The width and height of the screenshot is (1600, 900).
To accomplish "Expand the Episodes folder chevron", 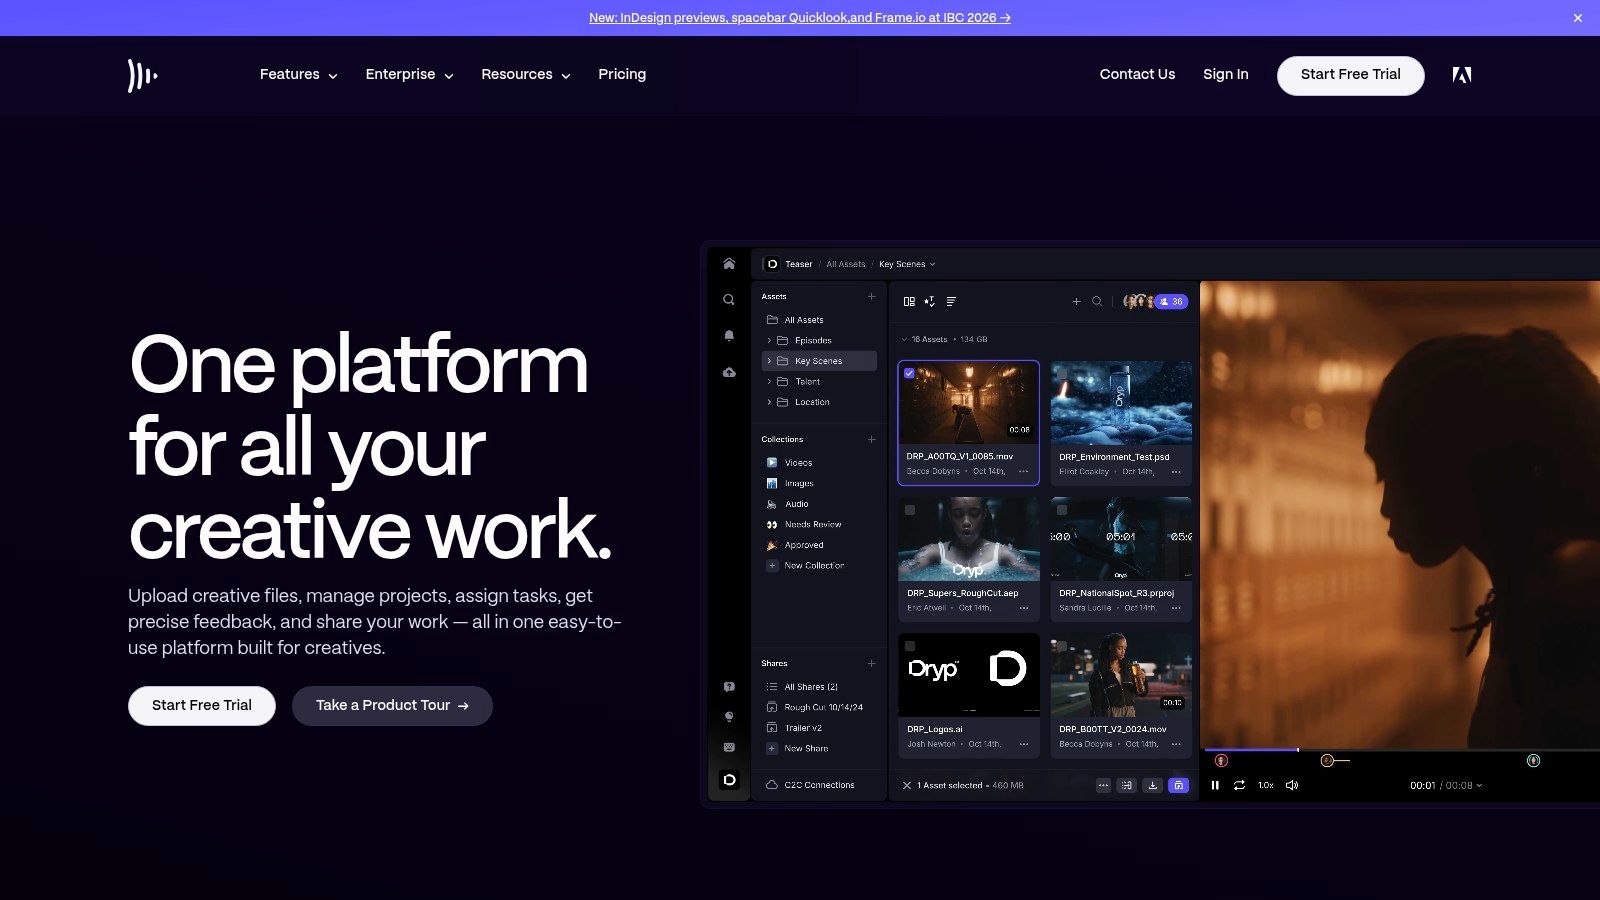I will click(769, 340).
